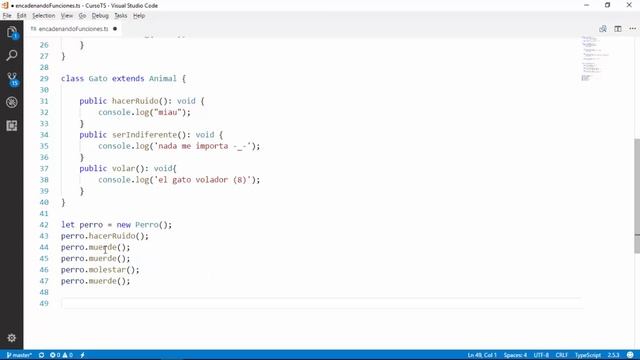Open the Manage gear at sidebar bottom
The height and width of the screenshot is (360, 640).
point(11,338)
